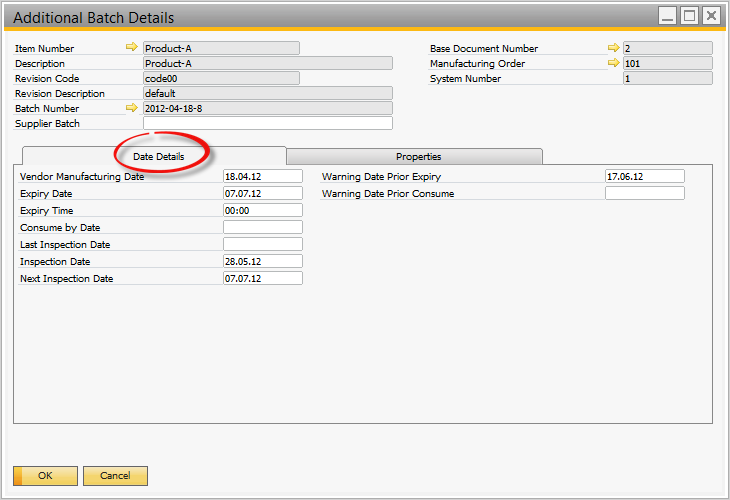Click the Vendor Manufacturing Date field
730x500 pixels.
click(x=262, y=176)
